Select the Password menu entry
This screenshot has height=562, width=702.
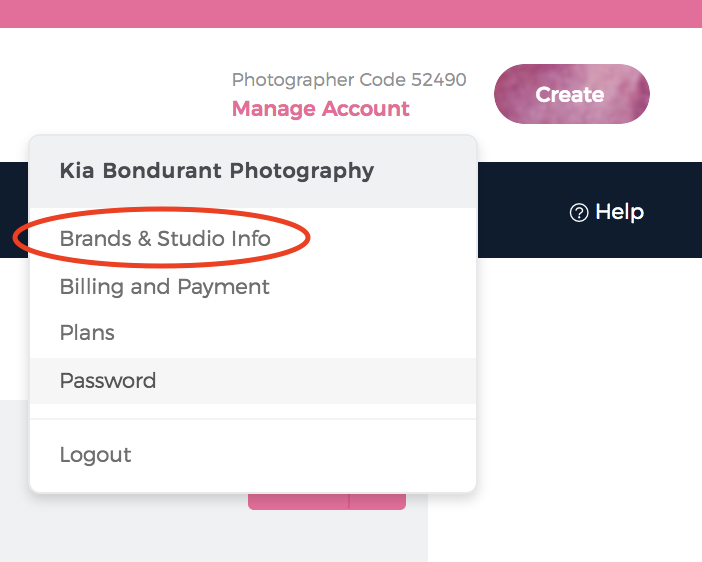(x=108, y=381)
